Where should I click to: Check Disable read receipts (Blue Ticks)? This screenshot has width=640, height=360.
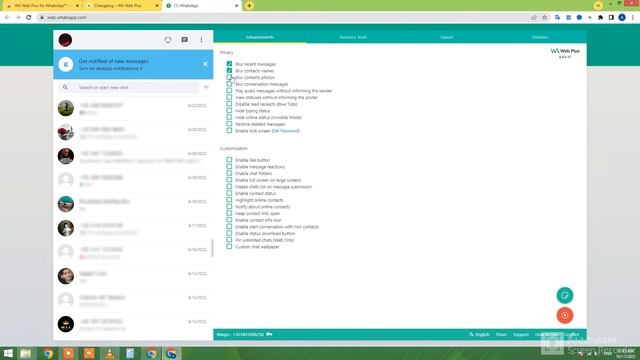tap(229, 104)
